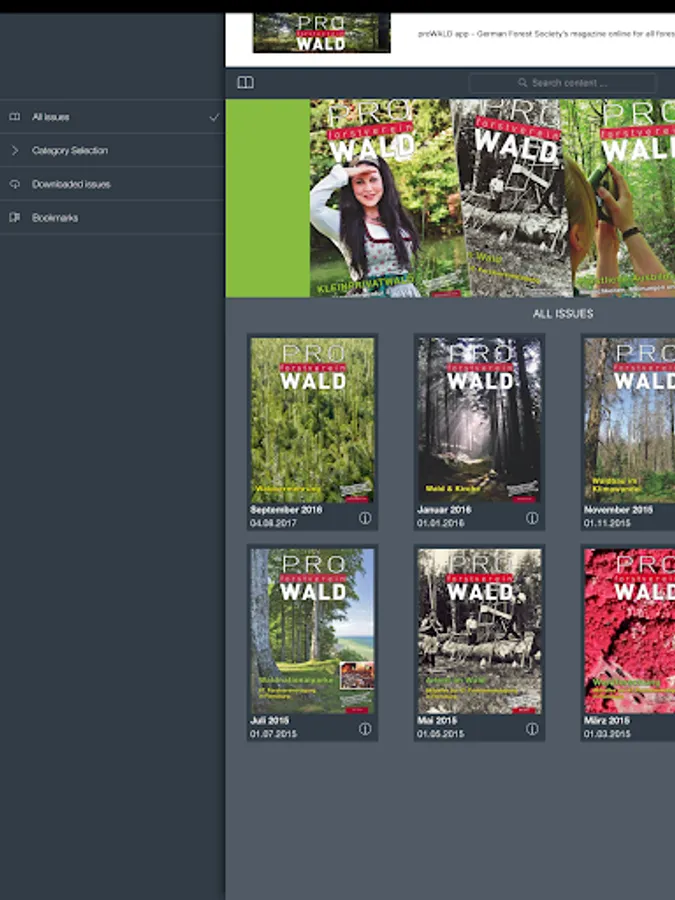The height and width of the screenshot is (900, 675).
Task: Click the ALL ISSUES section heading
Action: [562, 314]
